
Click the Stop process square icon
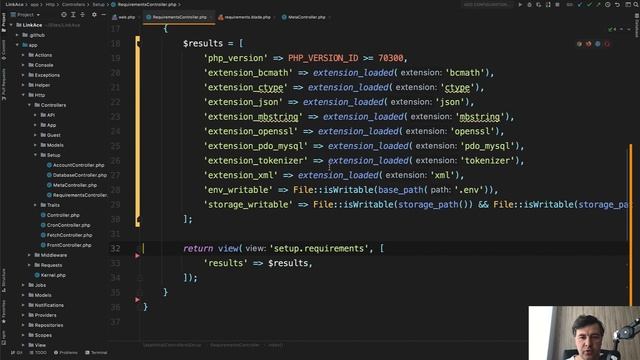(558, 4)
